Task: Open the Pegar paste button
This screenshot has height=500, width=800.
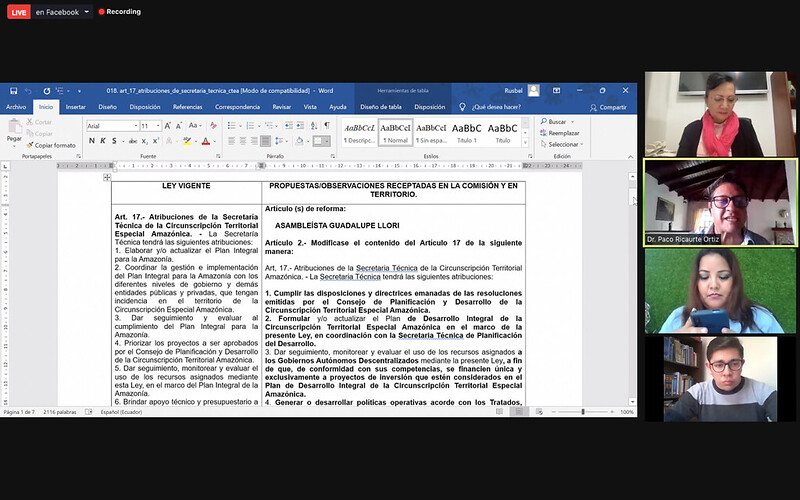Action: point(14,131)
